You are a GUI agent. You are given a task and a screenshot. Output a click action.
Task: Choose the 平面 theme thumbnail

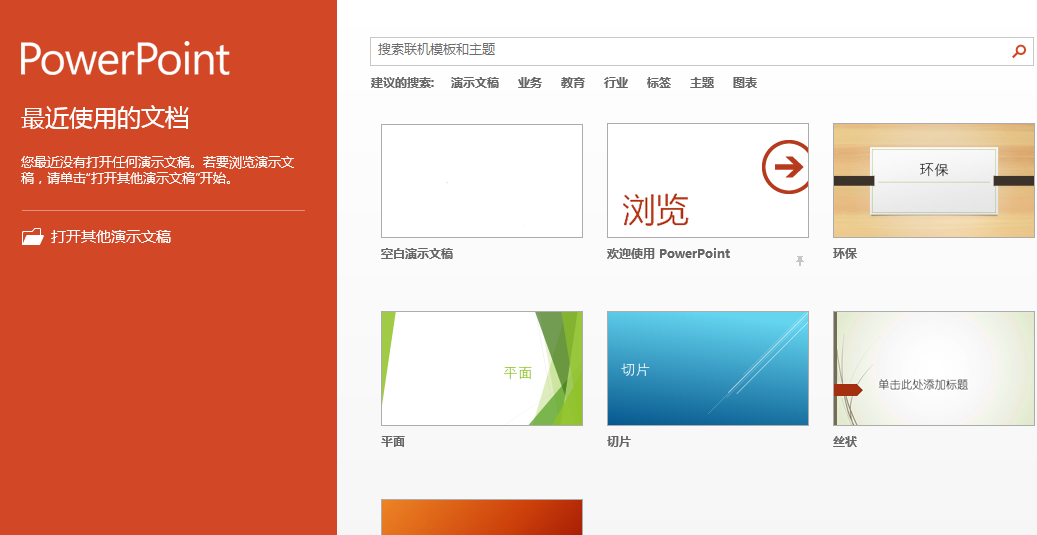click(482, 368)
